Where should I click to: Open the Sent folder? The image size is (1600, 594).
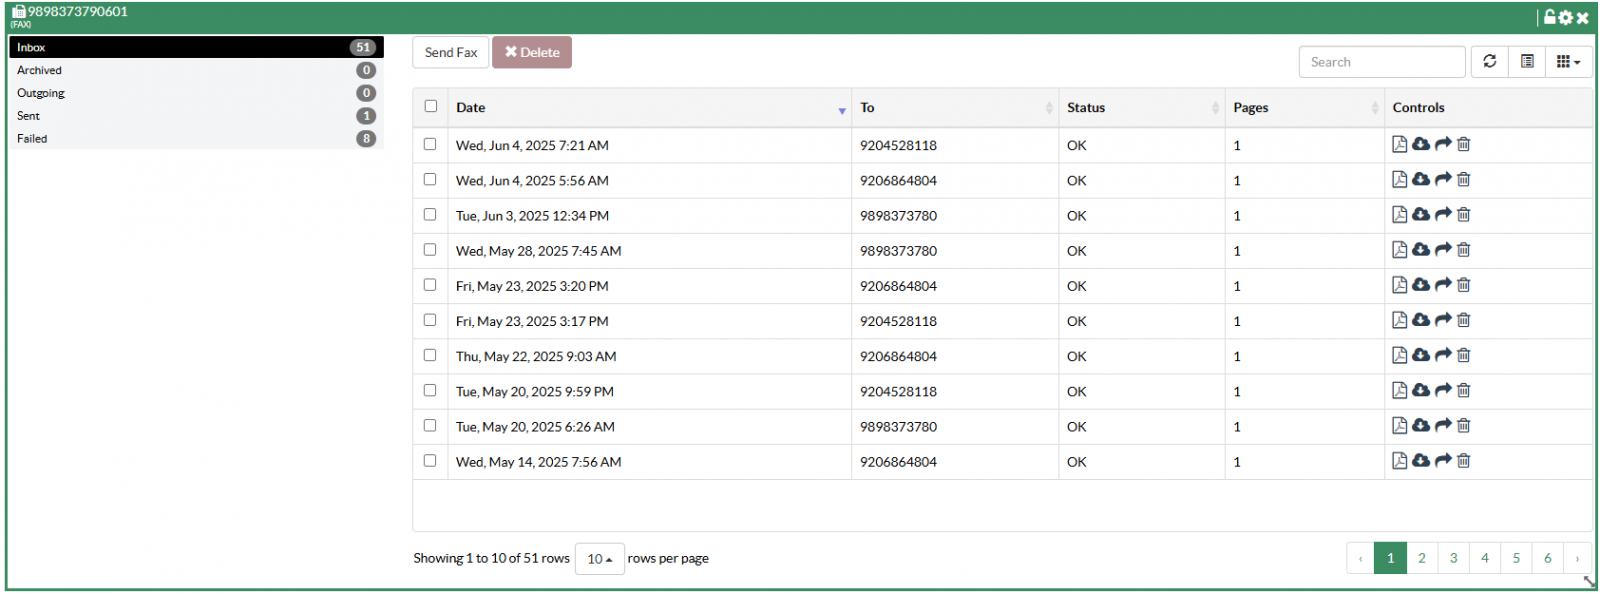coord(196,116)
